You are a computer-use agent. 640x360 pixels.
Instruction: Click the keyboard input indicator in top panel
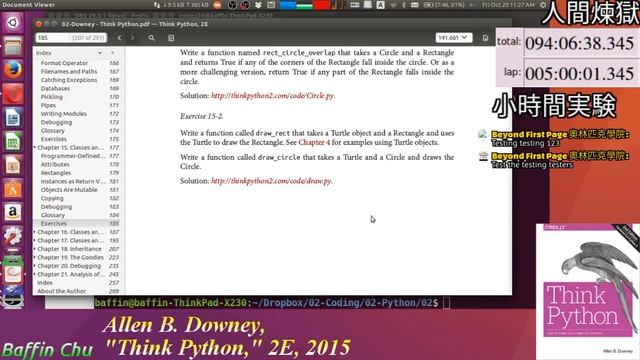point(380,5)
